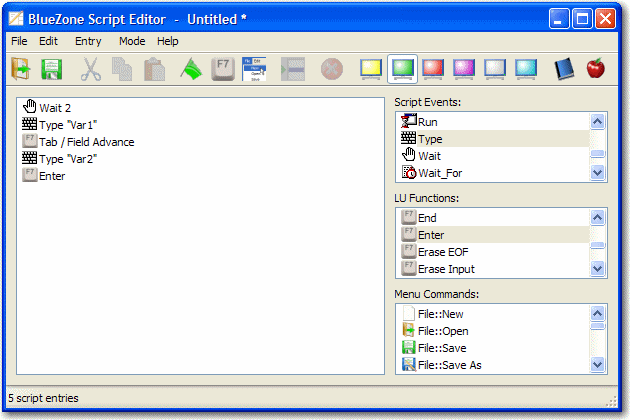Image resolution: width=630 pixels, height=420 pixels.
Task: Click the red apple toolbar icon
Action: click(x=596, y=69)
